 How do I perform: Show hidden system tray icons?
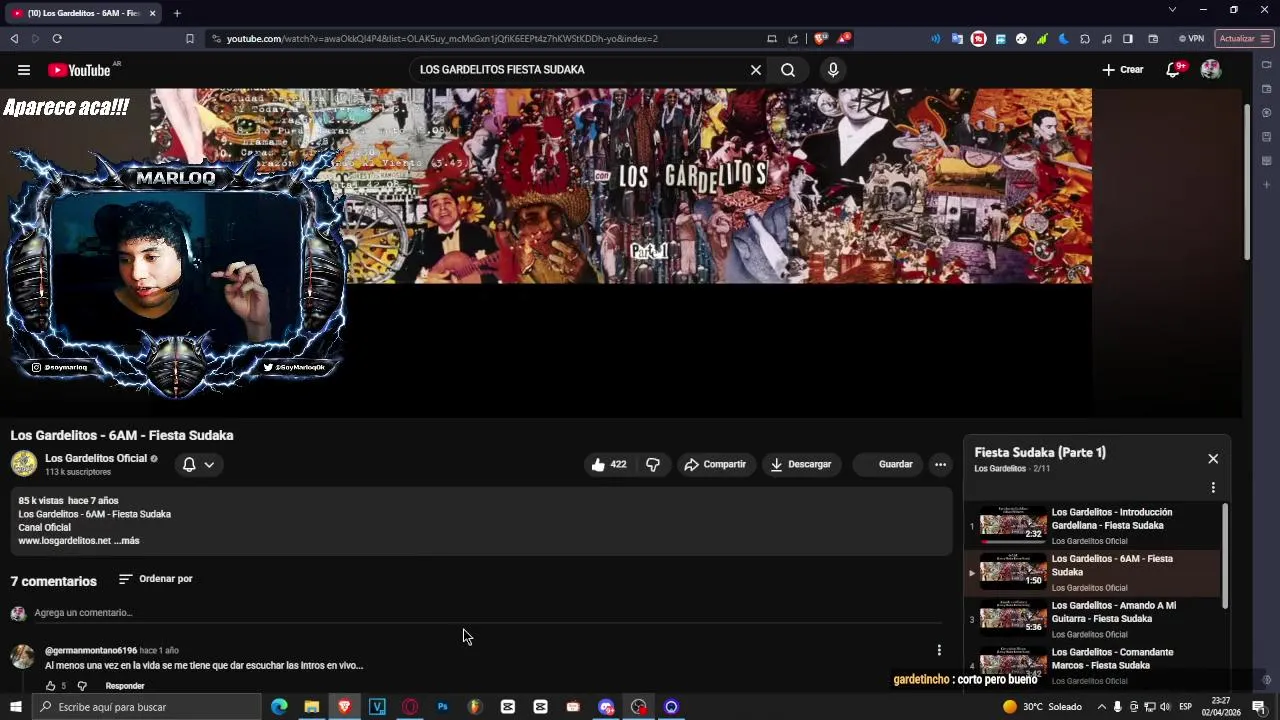(1101, 707)
